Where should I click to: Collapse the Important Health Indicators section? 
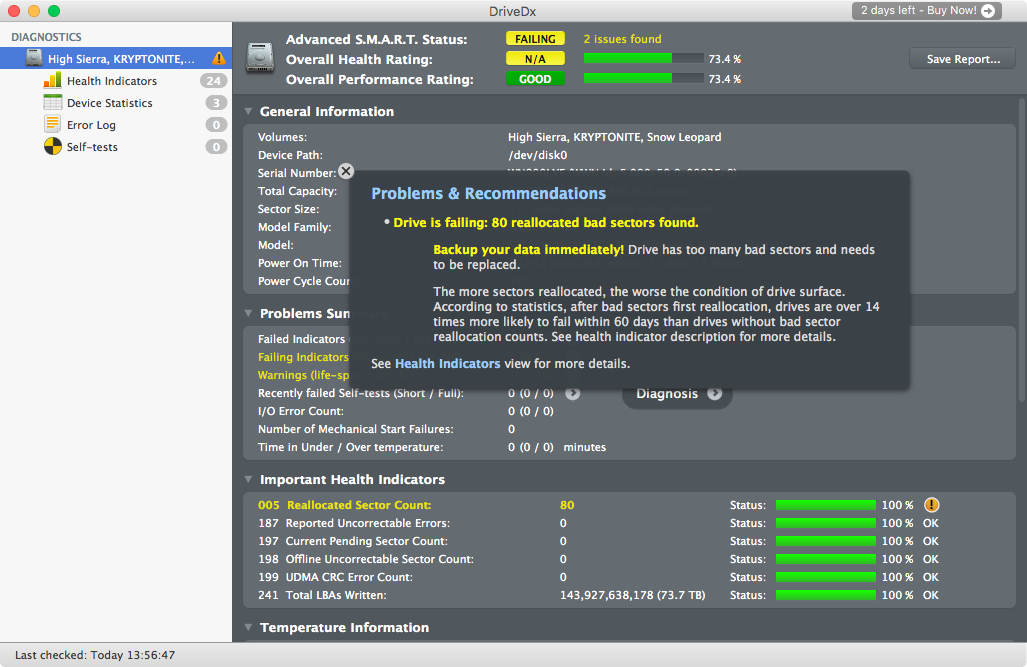pyautogui.click(x=248, y=479)
